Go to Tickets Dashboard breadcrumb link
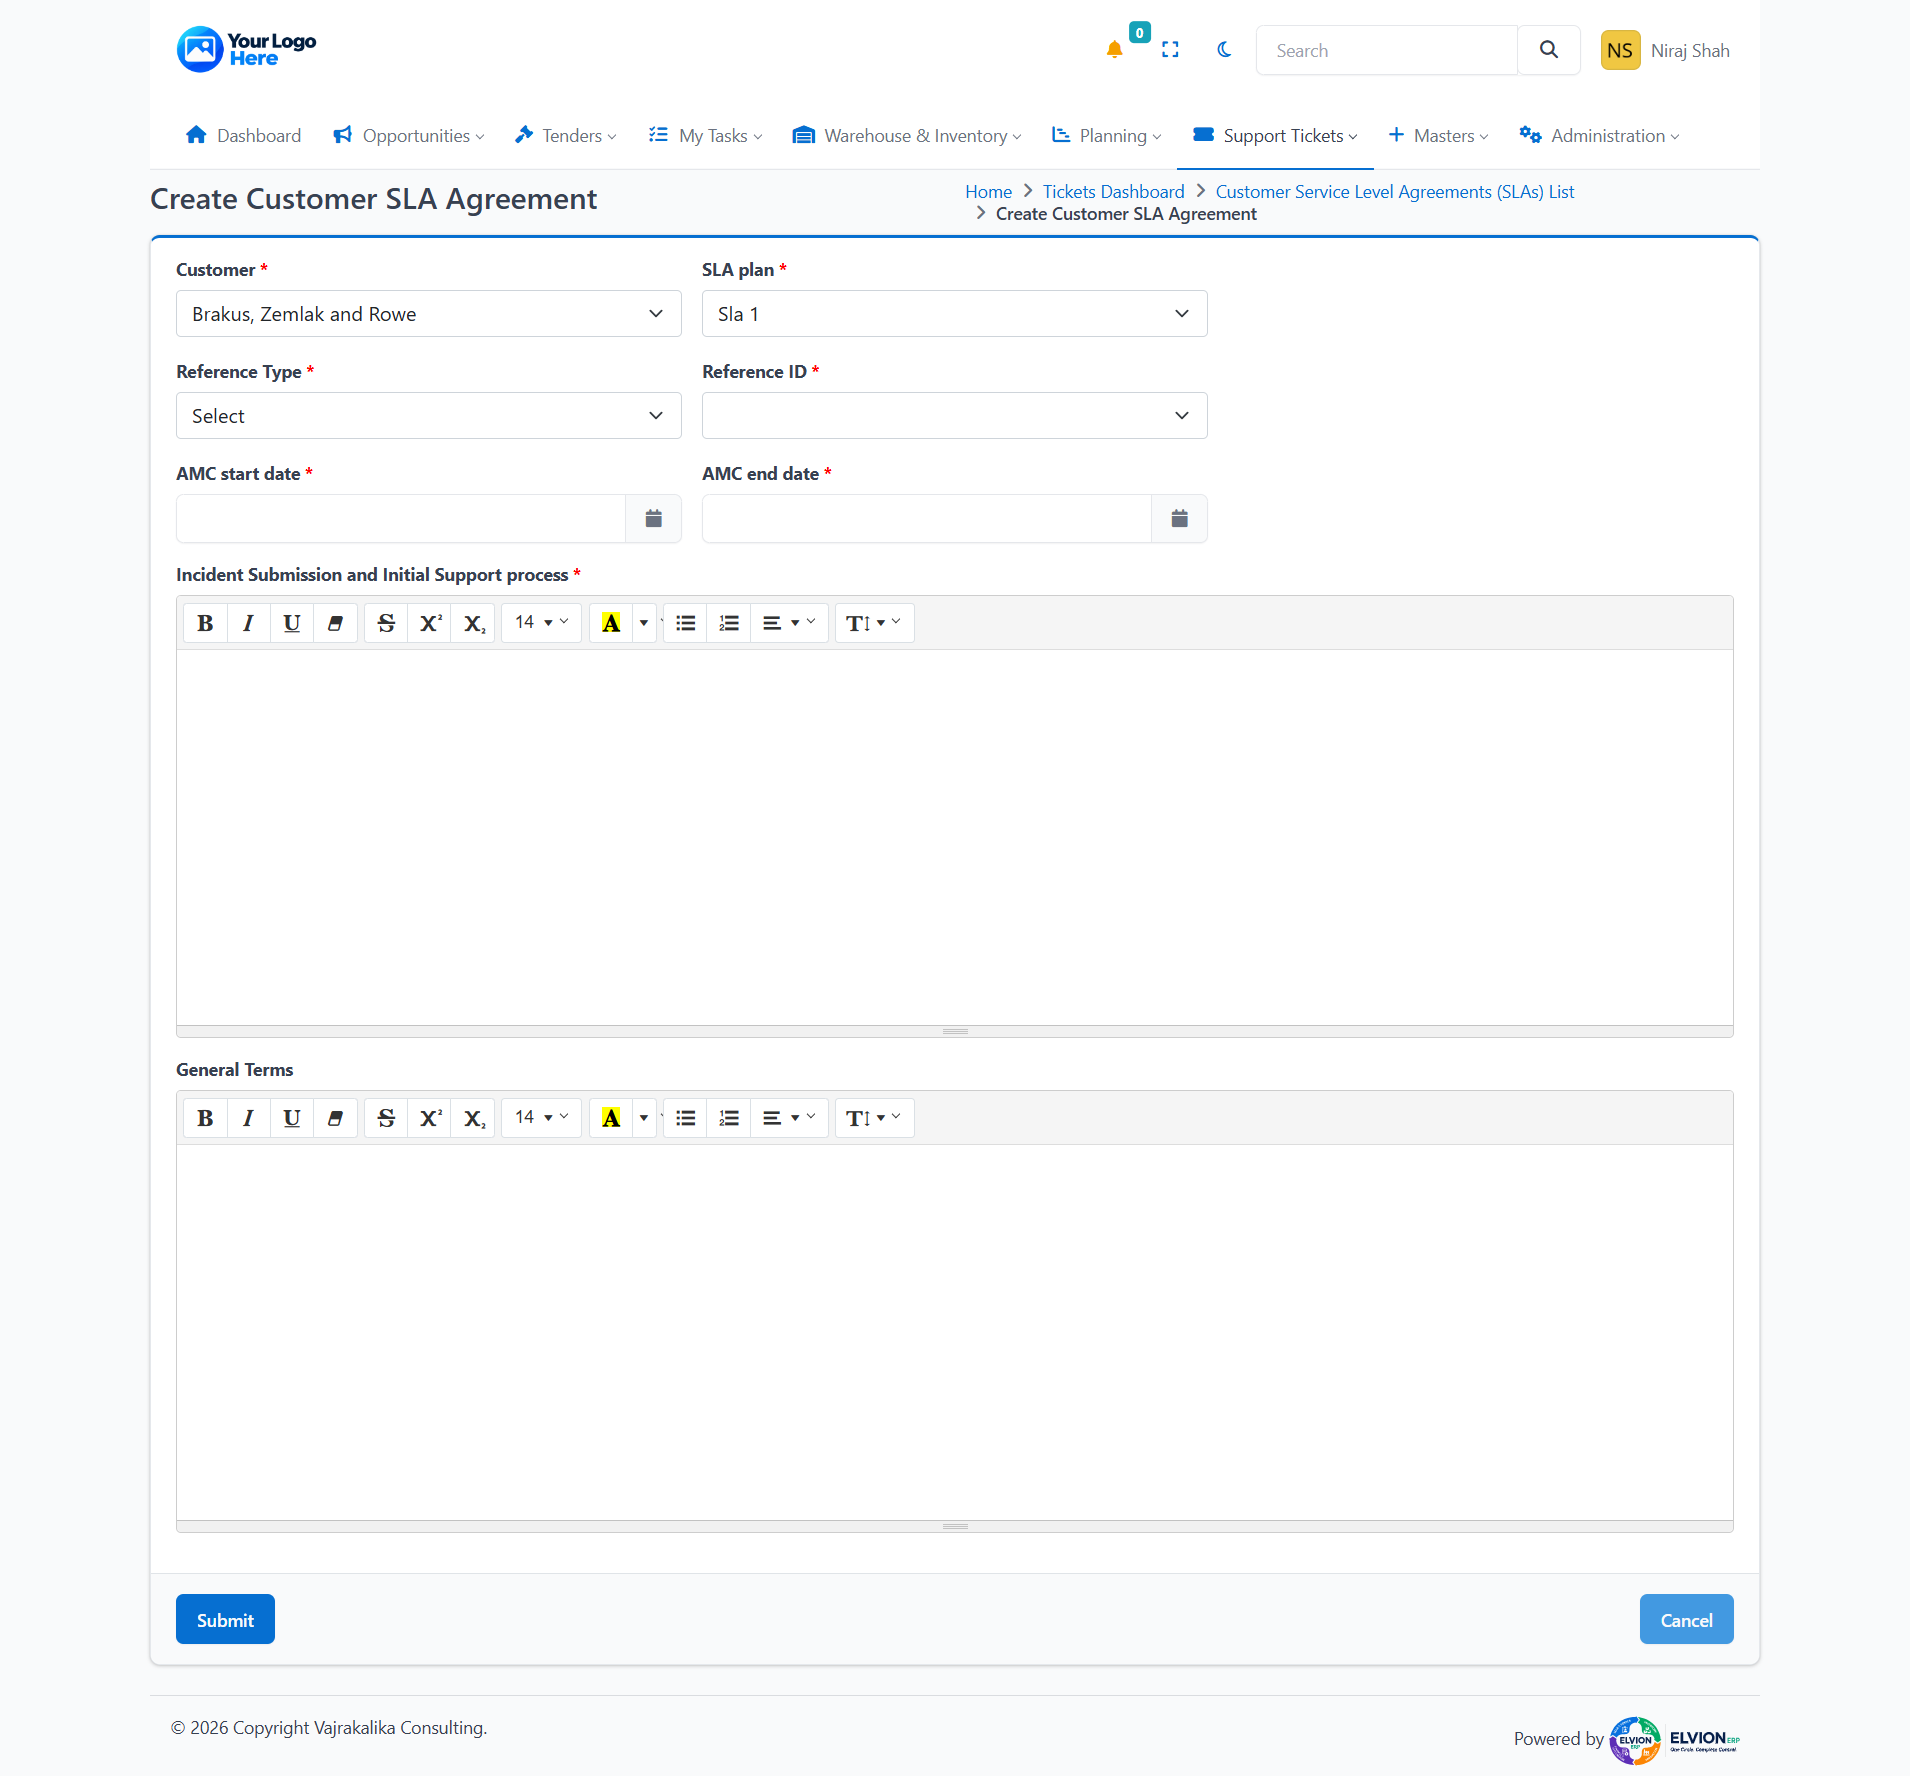The height and width of the screenshot is (1776, 1910). click(x=1113, y=191)
